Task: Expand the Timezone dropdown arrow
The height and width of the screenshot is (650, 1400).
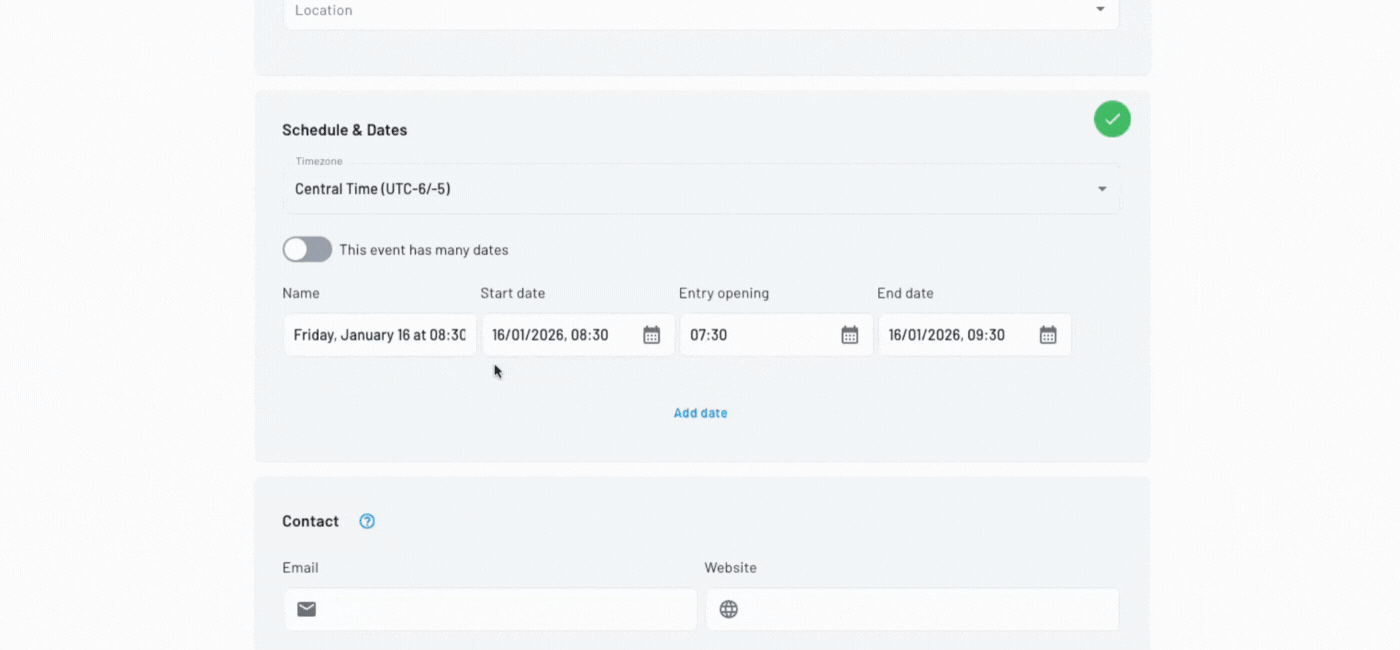Action: [x=1101, y=189]
